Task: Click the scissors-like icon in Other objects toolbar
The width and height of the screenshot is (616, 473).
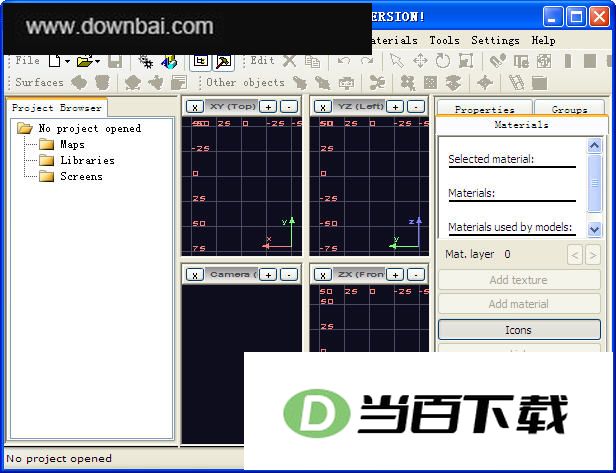Action: click(377, 82)
